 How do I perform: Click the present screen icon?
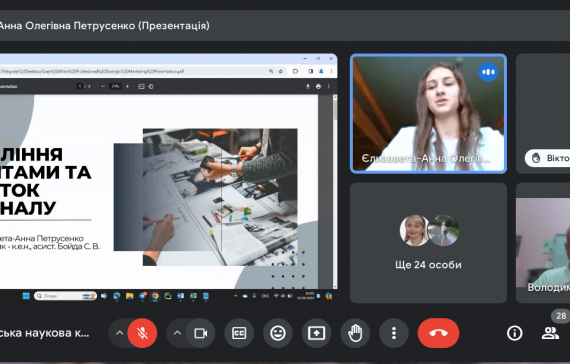pos(316,333)
